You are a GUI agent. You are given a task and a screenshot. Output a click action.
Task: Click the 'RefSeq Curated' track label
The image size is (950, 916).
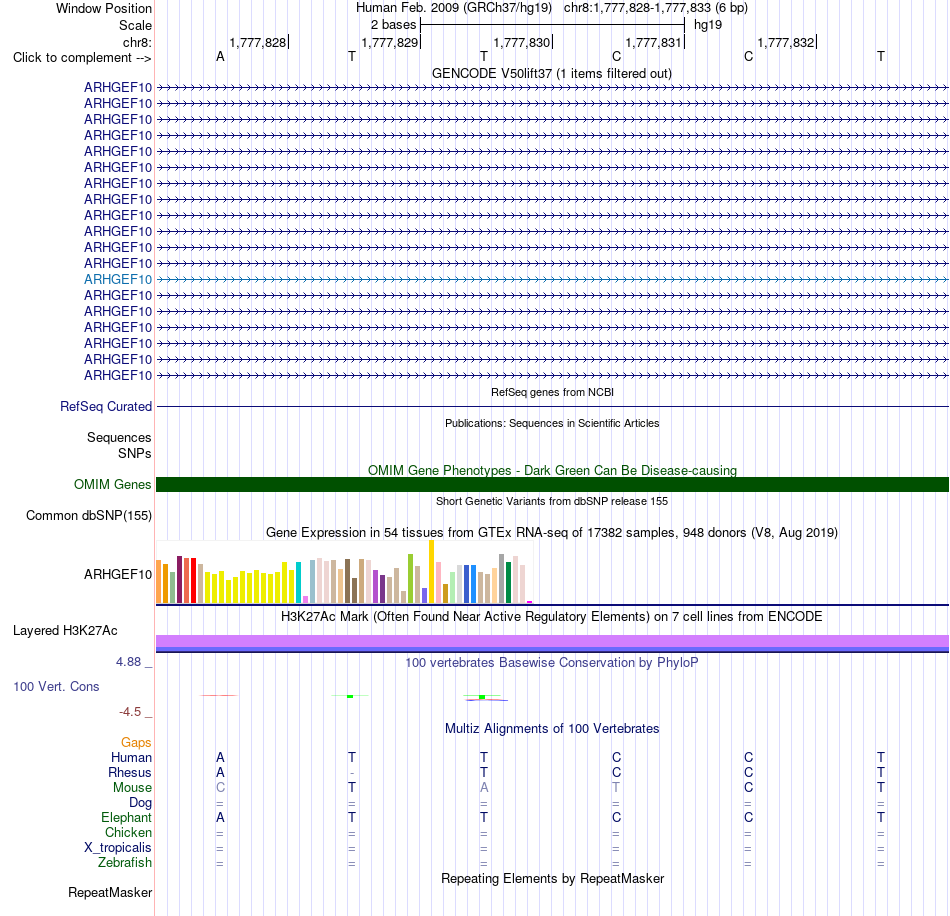tap(105, 407)
